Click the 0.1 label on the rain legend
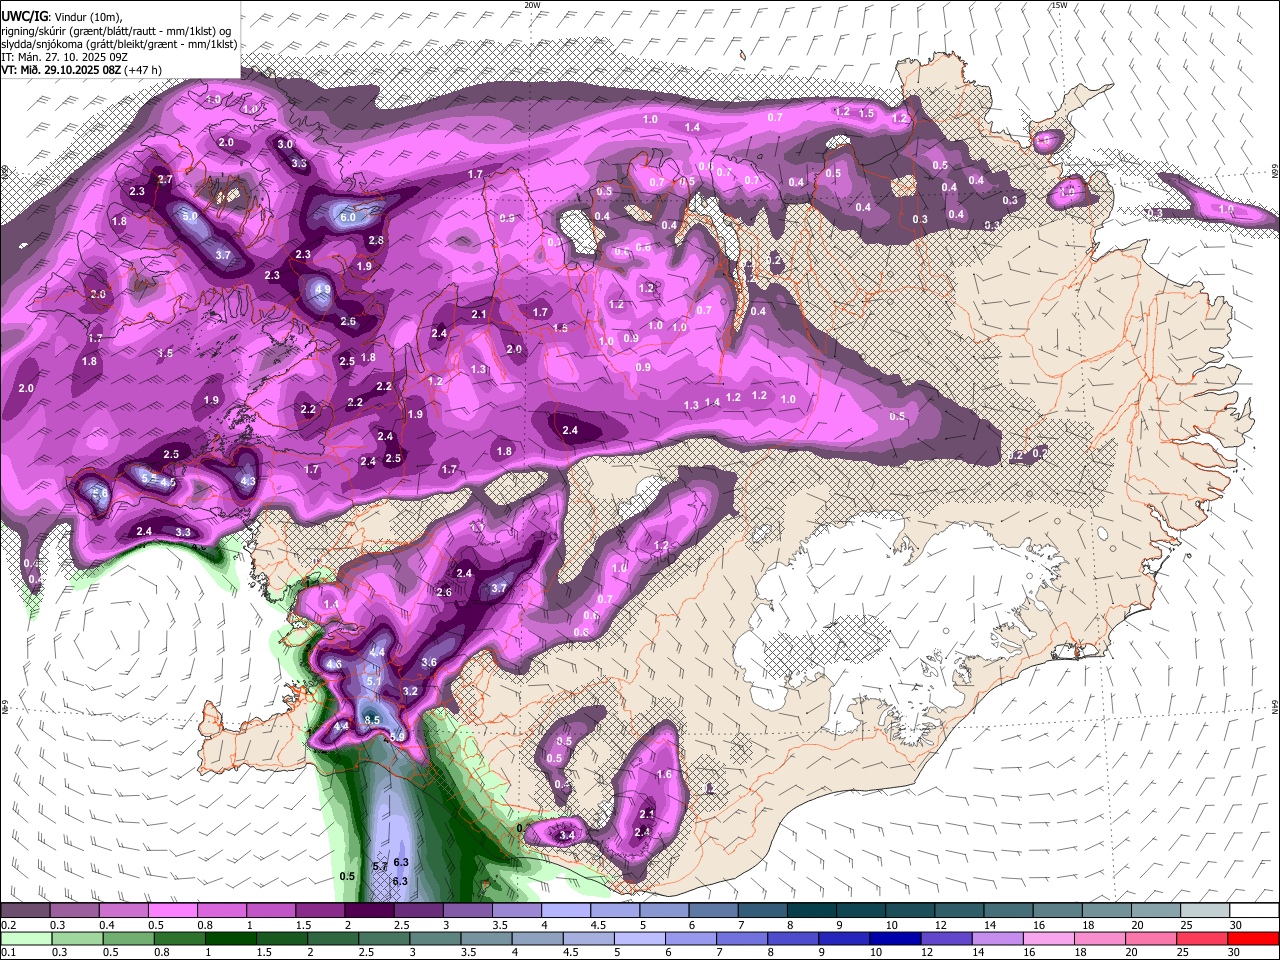The width and height of the screenshot is (1280, 960). click(8, 953)
